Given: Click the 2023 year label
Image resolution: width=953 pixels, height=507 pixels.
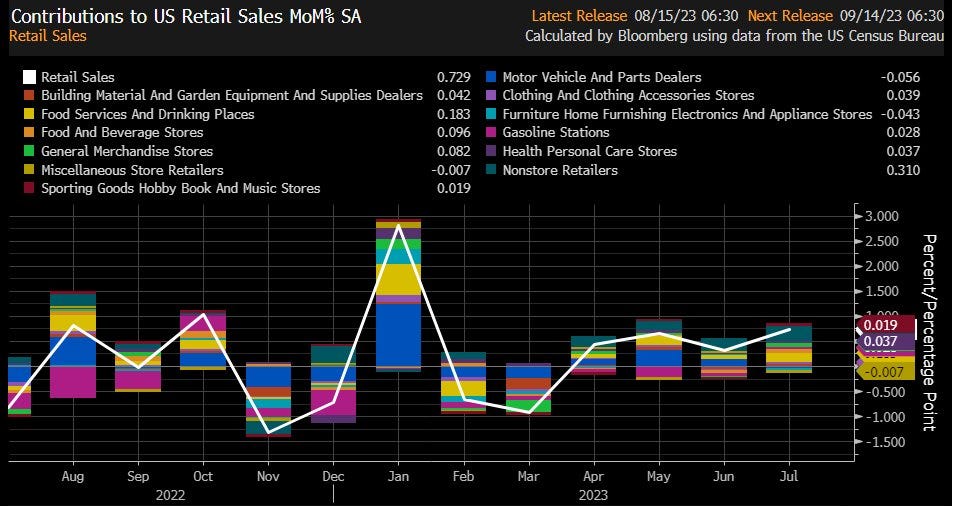Looking at the screenshot, I should pyautogui.click(x=593, y=494).
